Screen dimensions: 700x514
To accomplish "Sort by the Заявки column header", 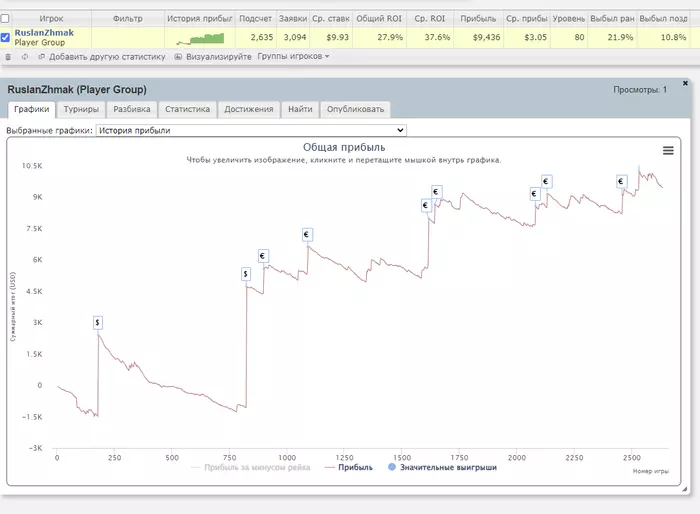I will pyautogui.click(x=293, y=19).
